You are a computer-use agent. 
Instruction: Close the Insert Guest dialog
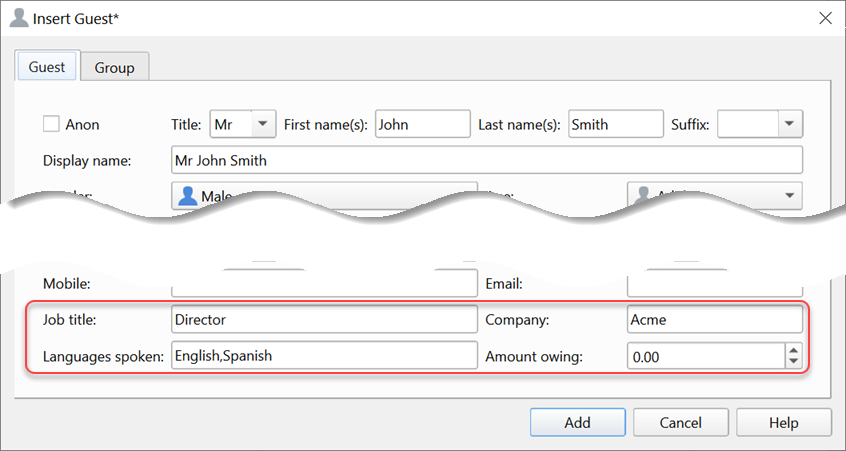(825, 18)
